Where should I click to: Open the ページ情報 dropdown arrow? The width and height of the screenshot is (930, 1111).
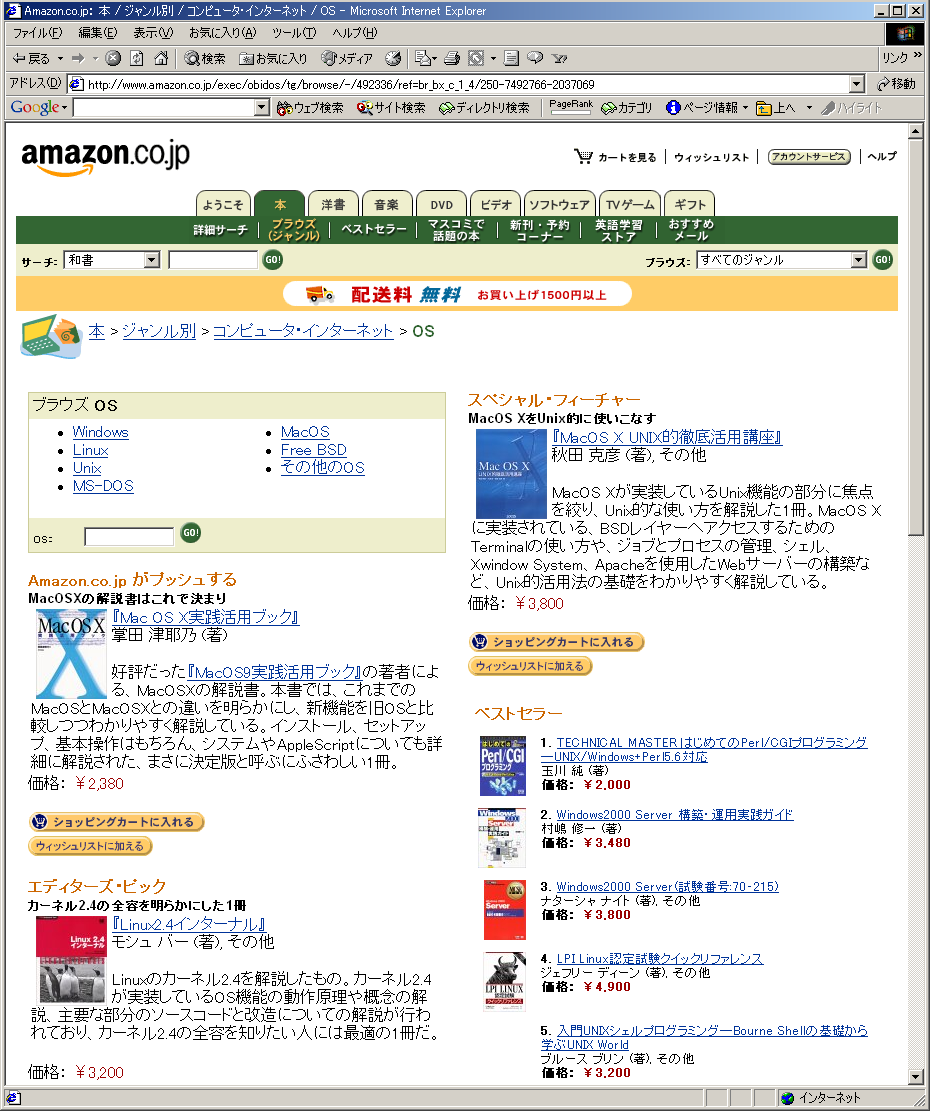click(x=745, y=108)
